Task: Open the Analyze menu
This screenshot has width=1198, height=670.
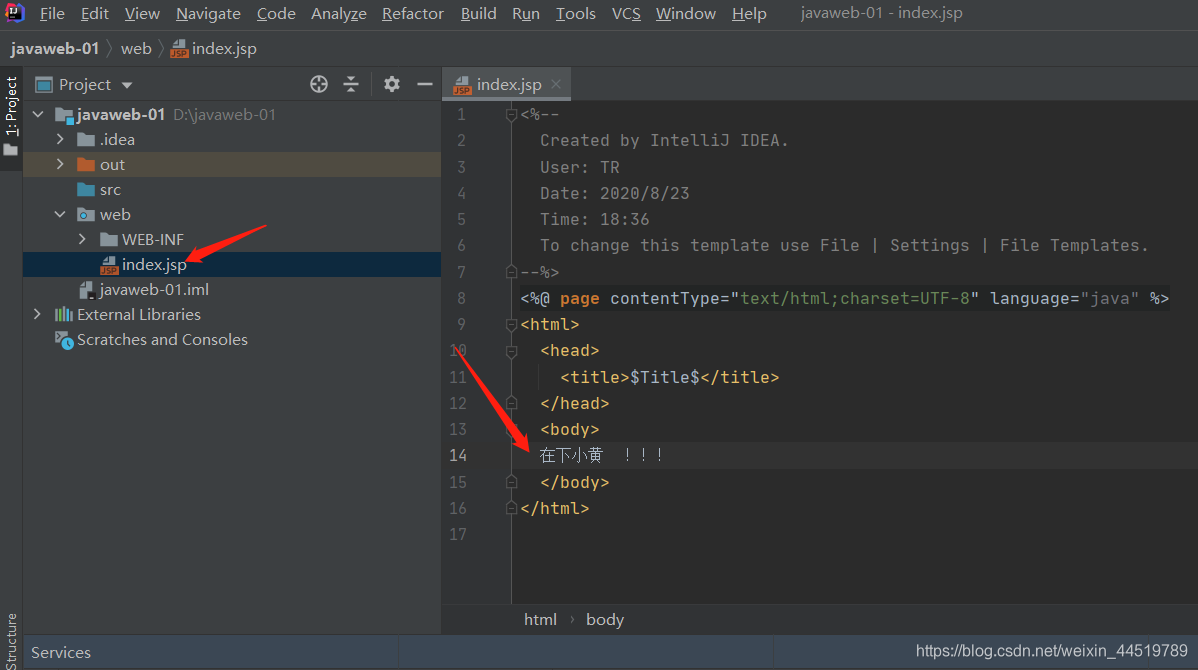Action: click(338, 14)
